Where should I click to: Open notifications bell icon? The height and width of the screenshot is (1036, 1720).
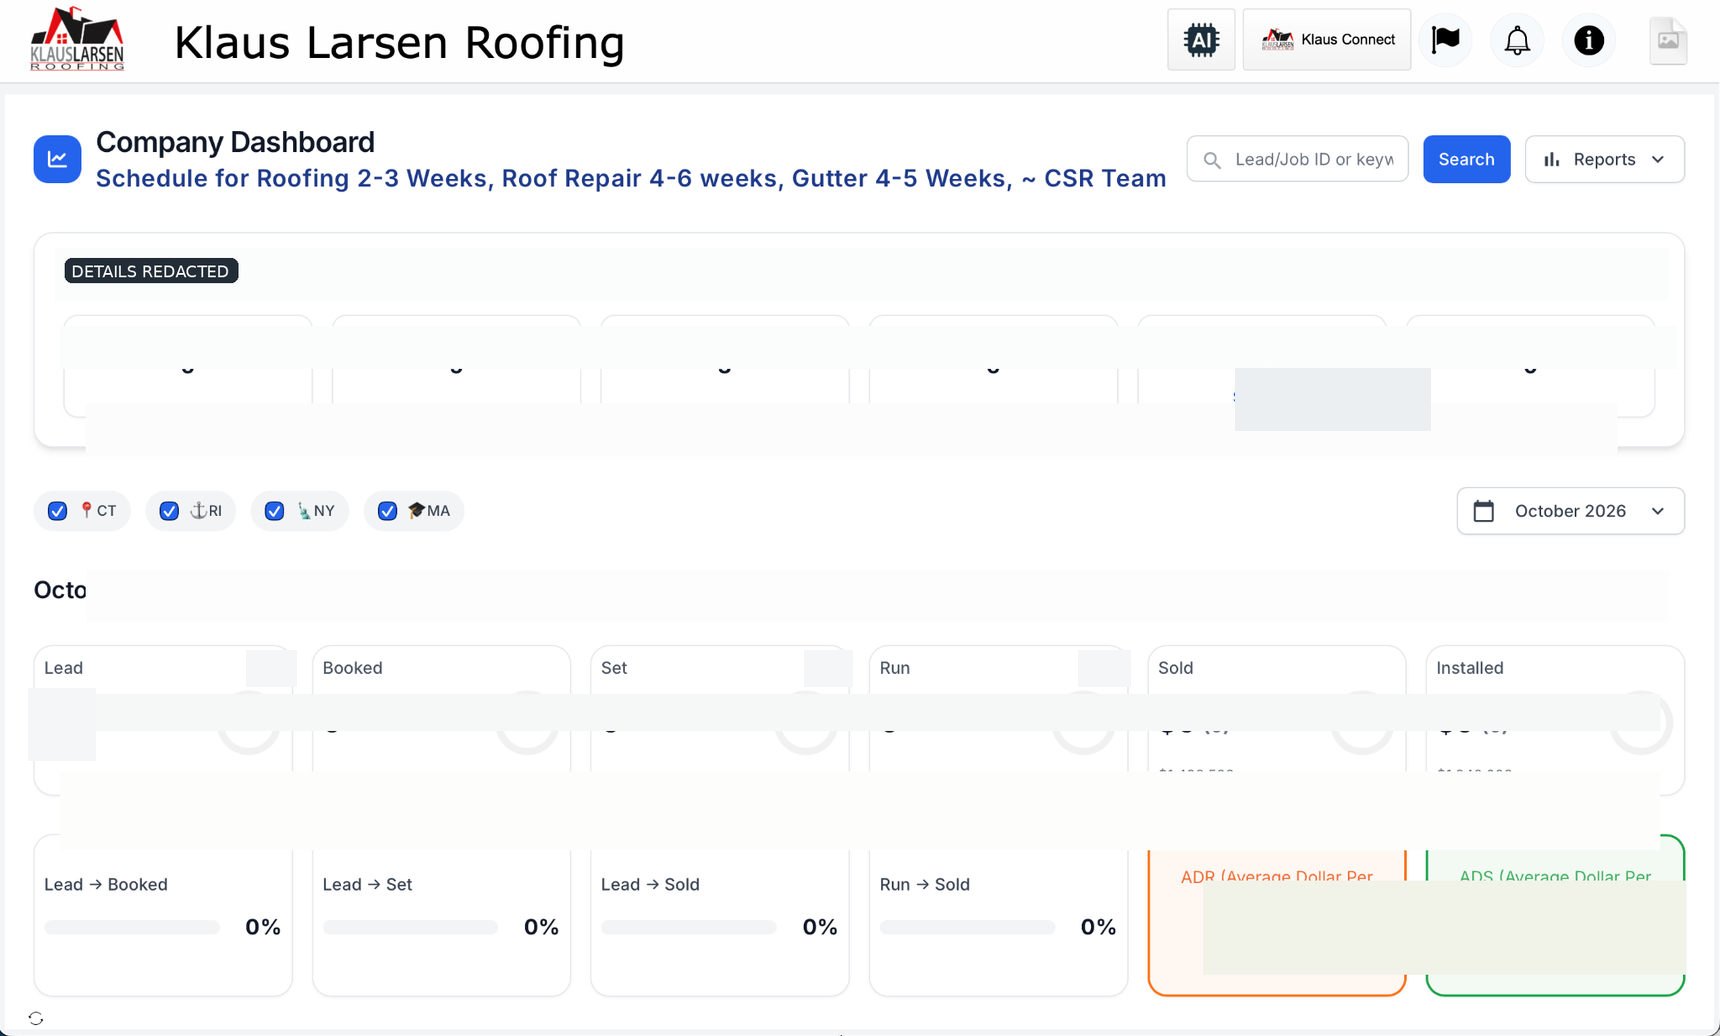point(1517,40)
